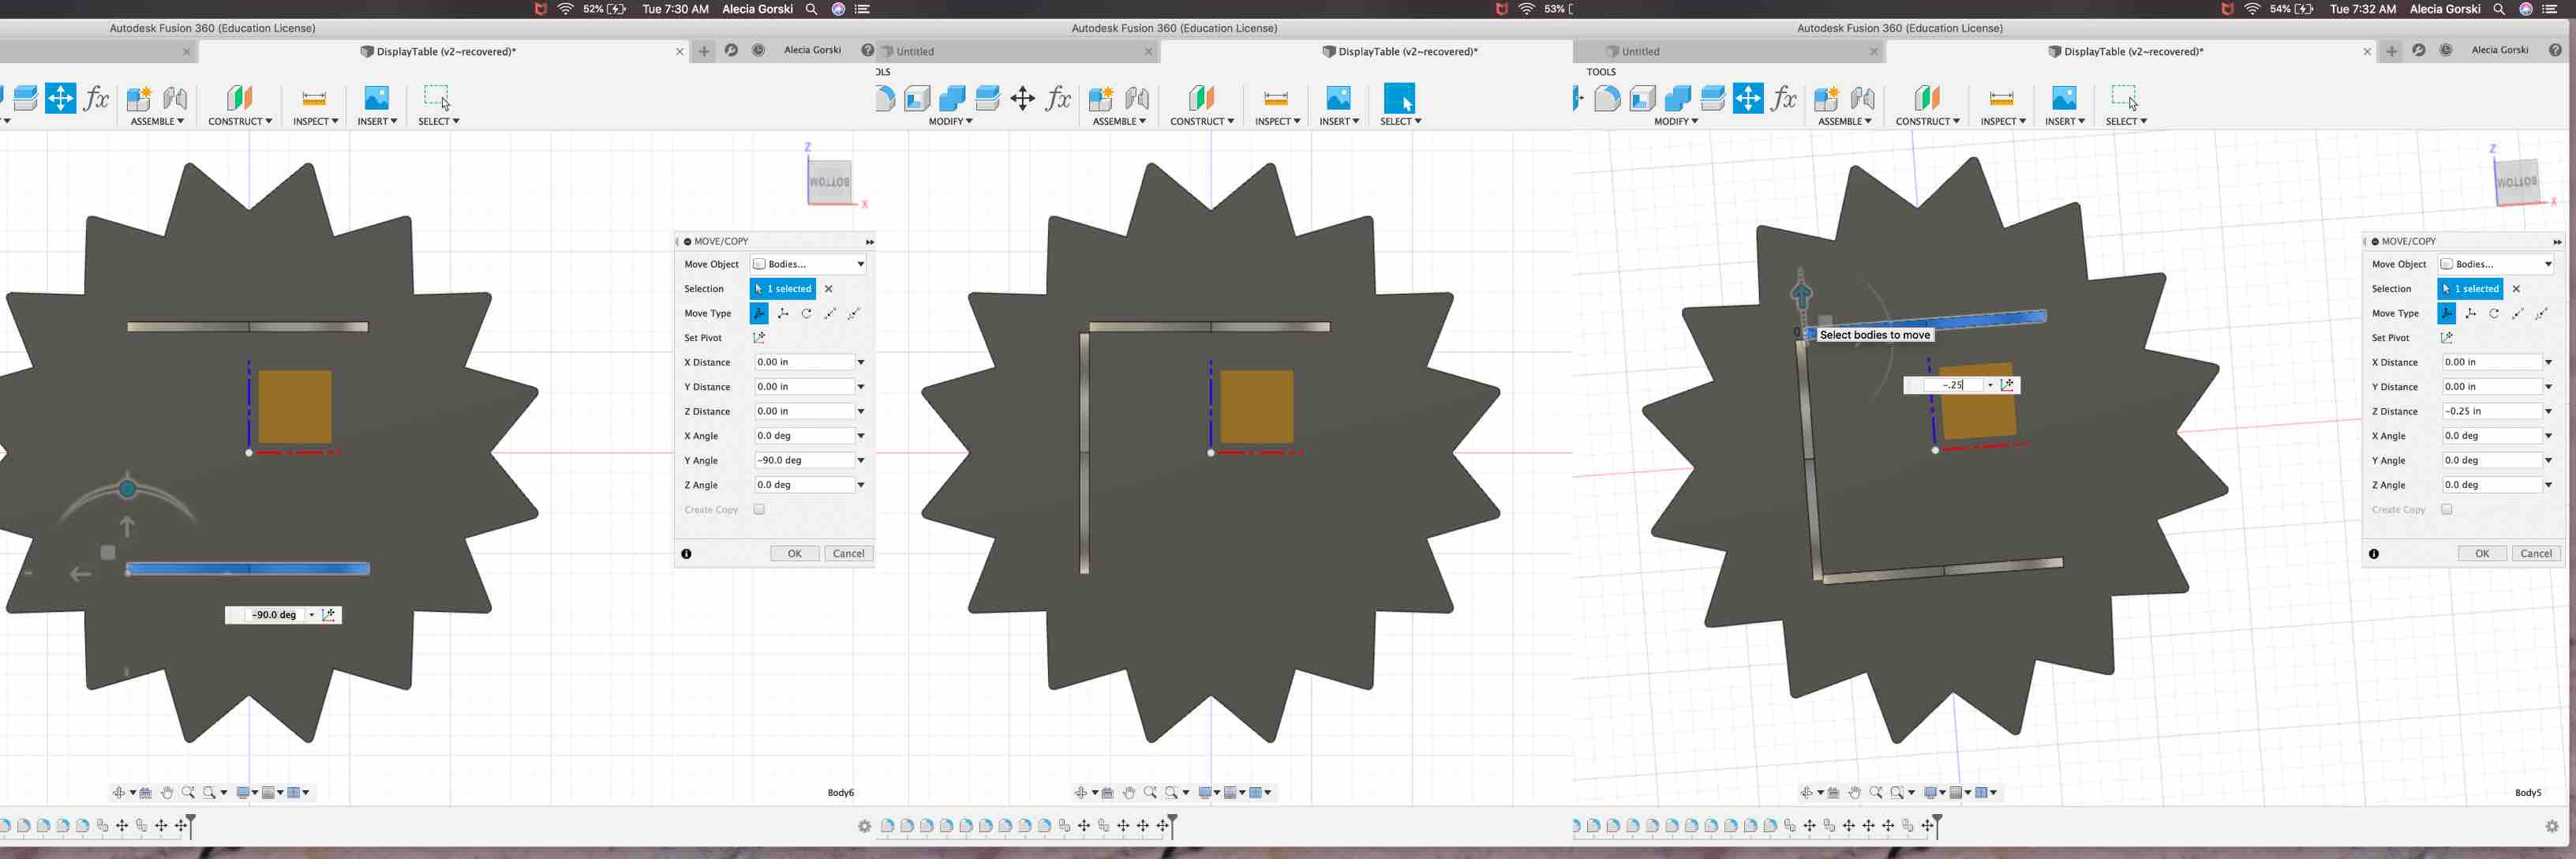Choose Translate move type in left dialog
Screen dimensions: 2576x859
click(x=783, y=313)
